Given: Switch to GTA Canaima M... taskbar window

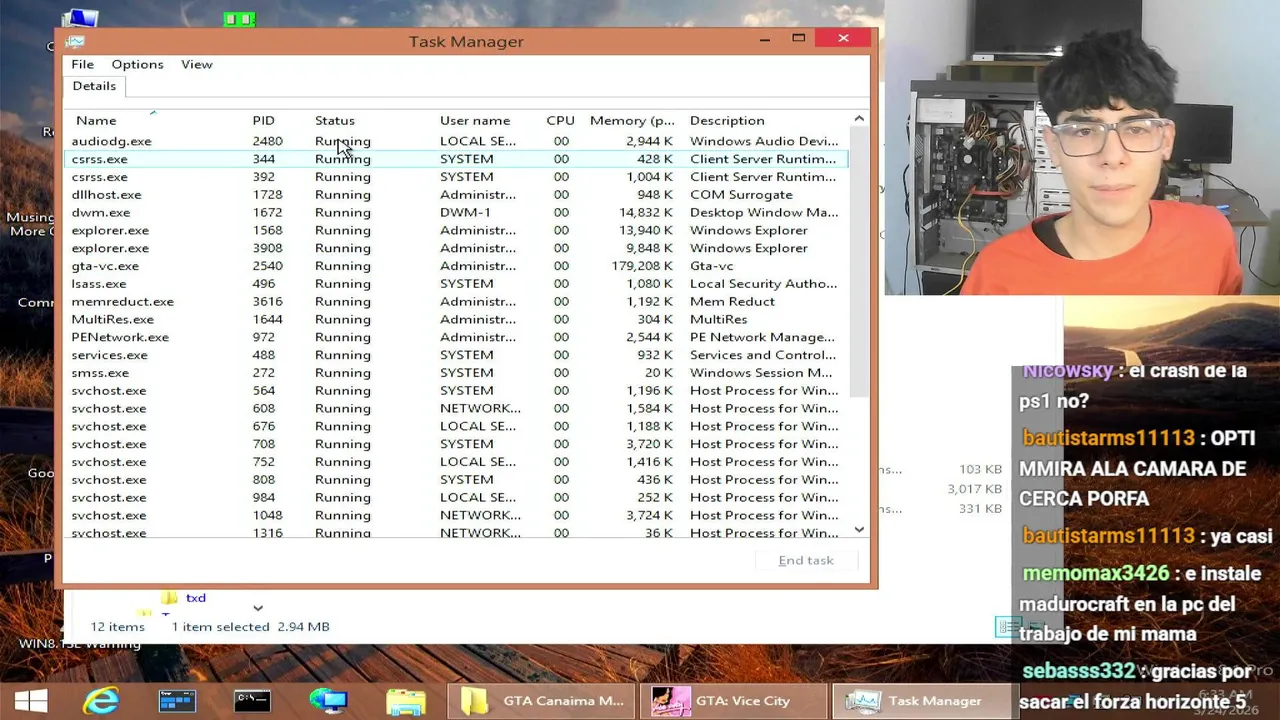Looking at the screenshot, I should point(541,701).
